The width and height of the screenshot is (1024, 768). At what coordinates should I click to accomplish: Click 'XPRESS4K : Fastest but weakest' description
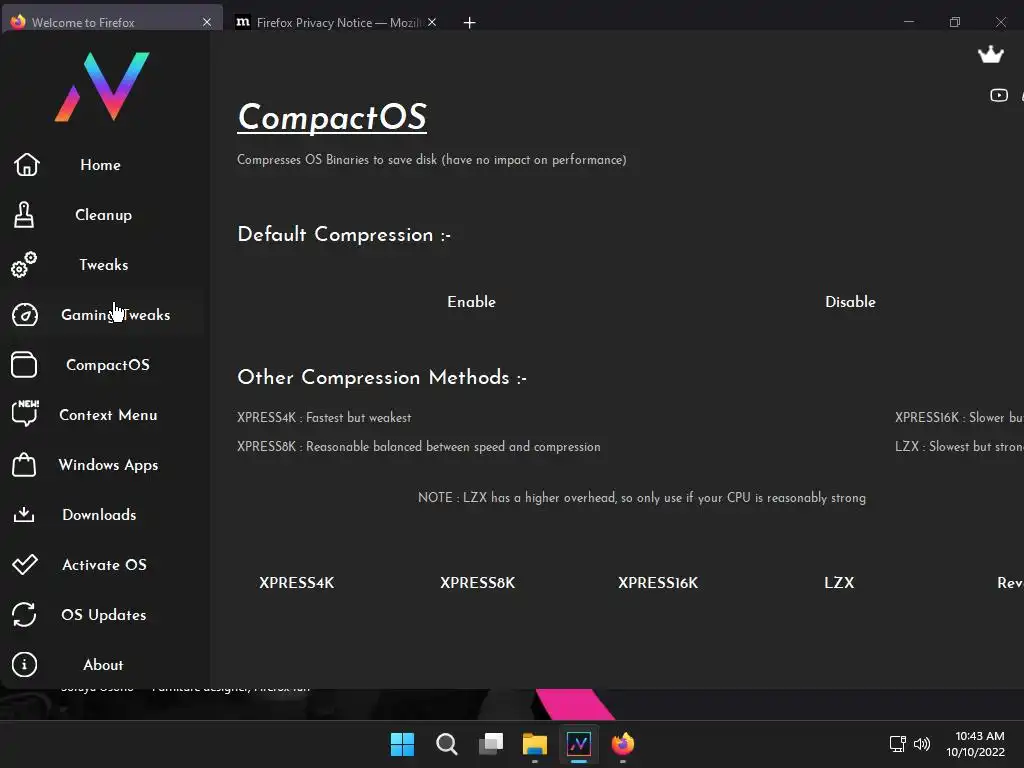click(324, 417)
